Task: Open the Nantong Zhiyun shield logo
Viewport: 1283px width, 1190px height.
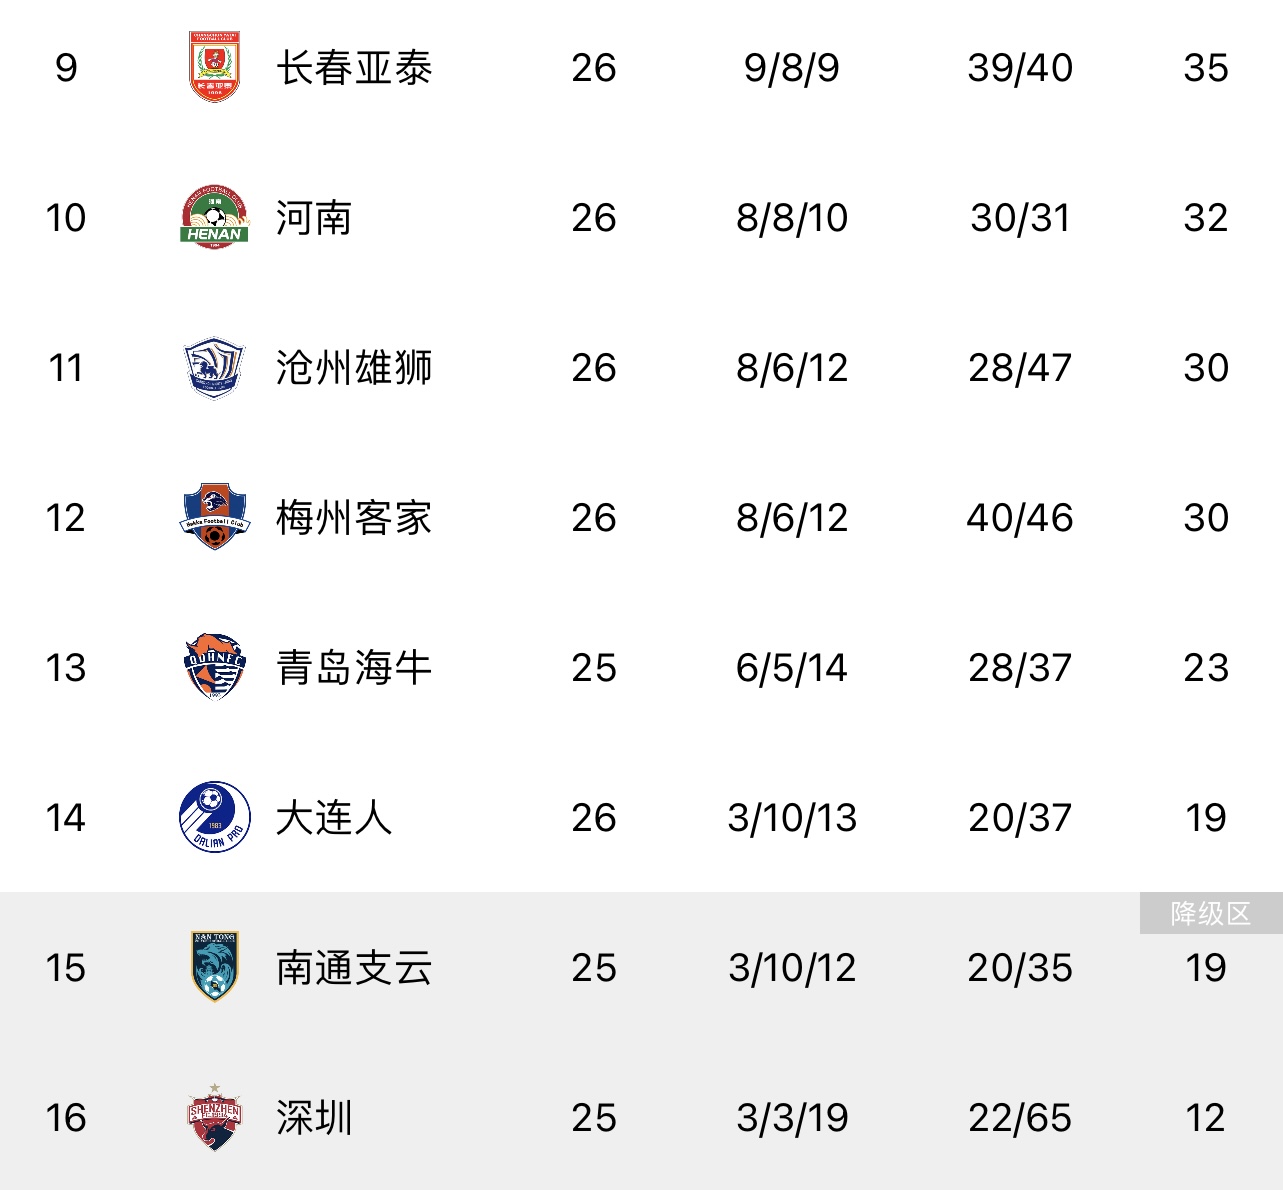Action: click(214, 967)
